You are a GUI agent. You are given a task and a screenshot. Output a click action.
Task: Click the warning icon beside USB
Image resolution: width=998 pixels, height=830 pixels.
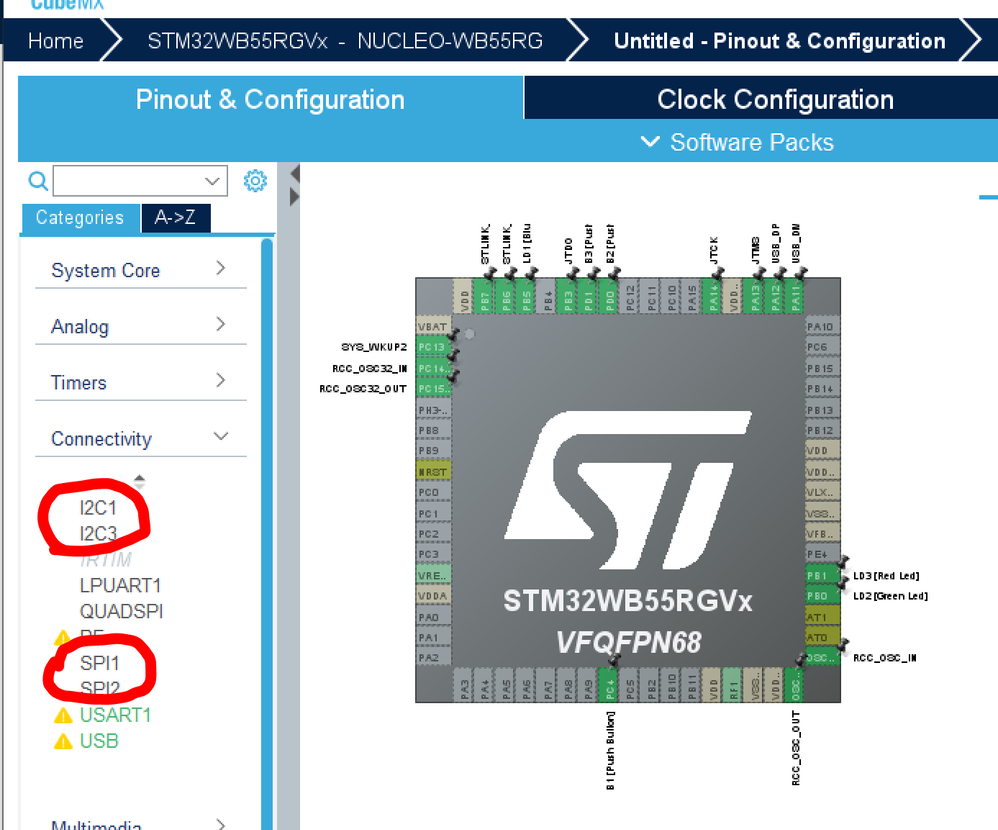point(63,742)
